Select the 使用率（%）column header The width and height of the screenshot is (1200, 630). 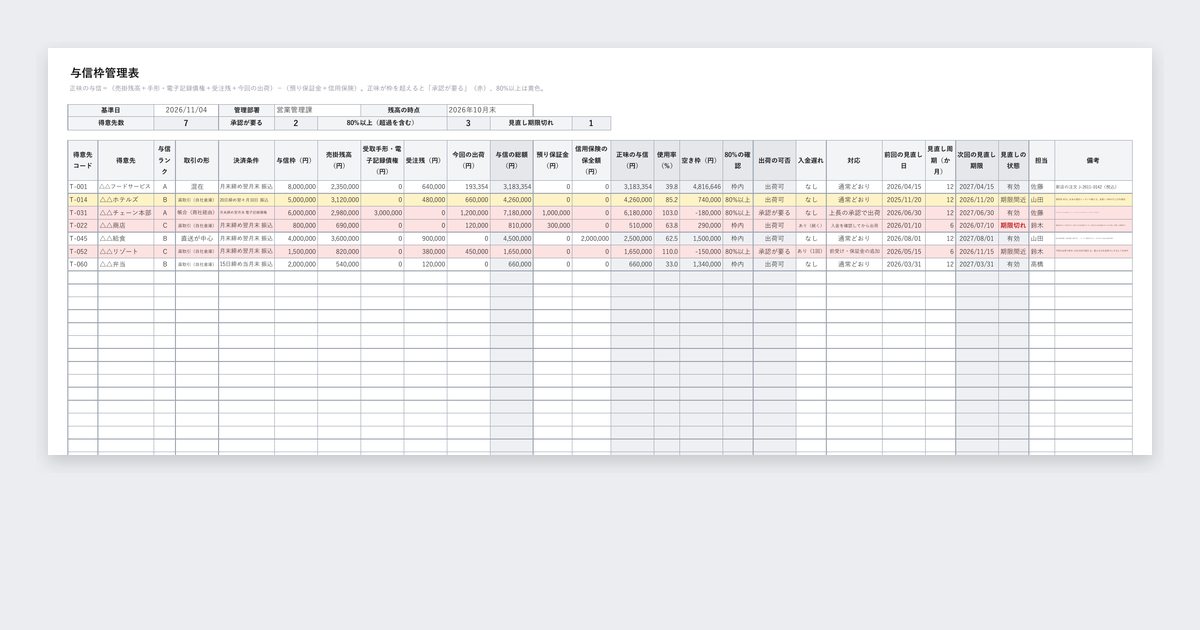[667, 160]
